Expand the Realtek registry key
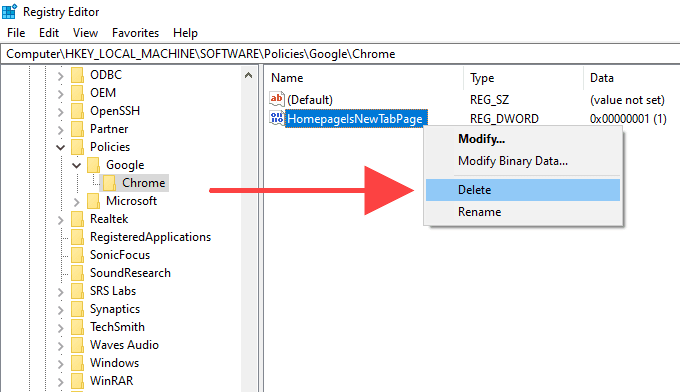Screen dimensions: 680x392 [60, 220]
